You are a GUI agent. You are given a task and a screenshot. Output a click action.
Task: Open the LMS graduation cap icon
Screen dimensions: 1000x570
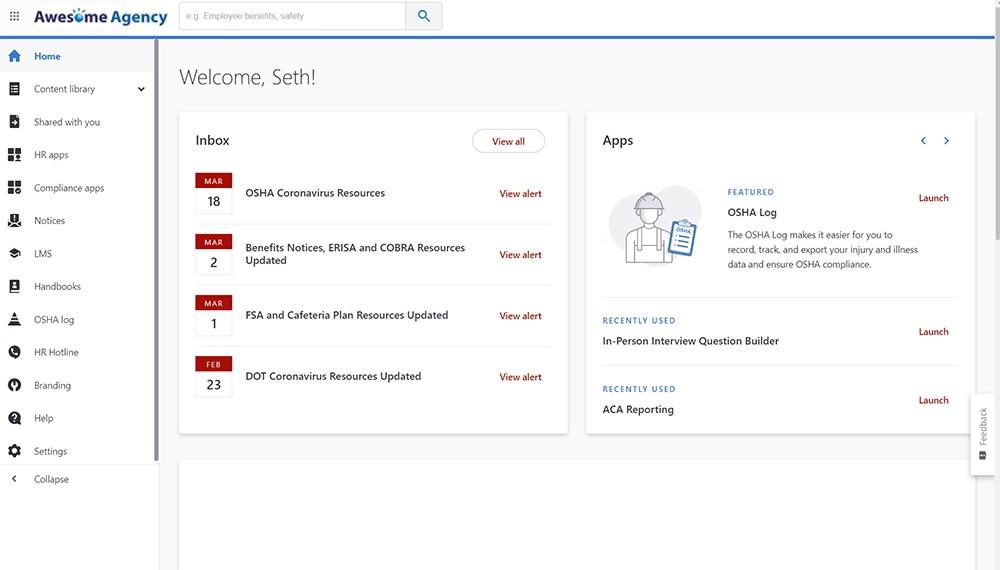tap(14, 254)
